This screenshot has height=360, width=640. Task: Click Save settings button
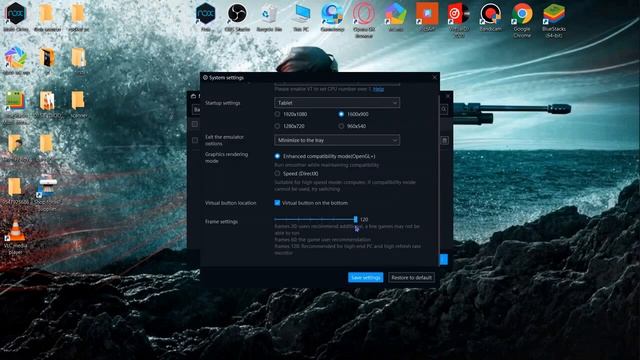pos(366,278)
